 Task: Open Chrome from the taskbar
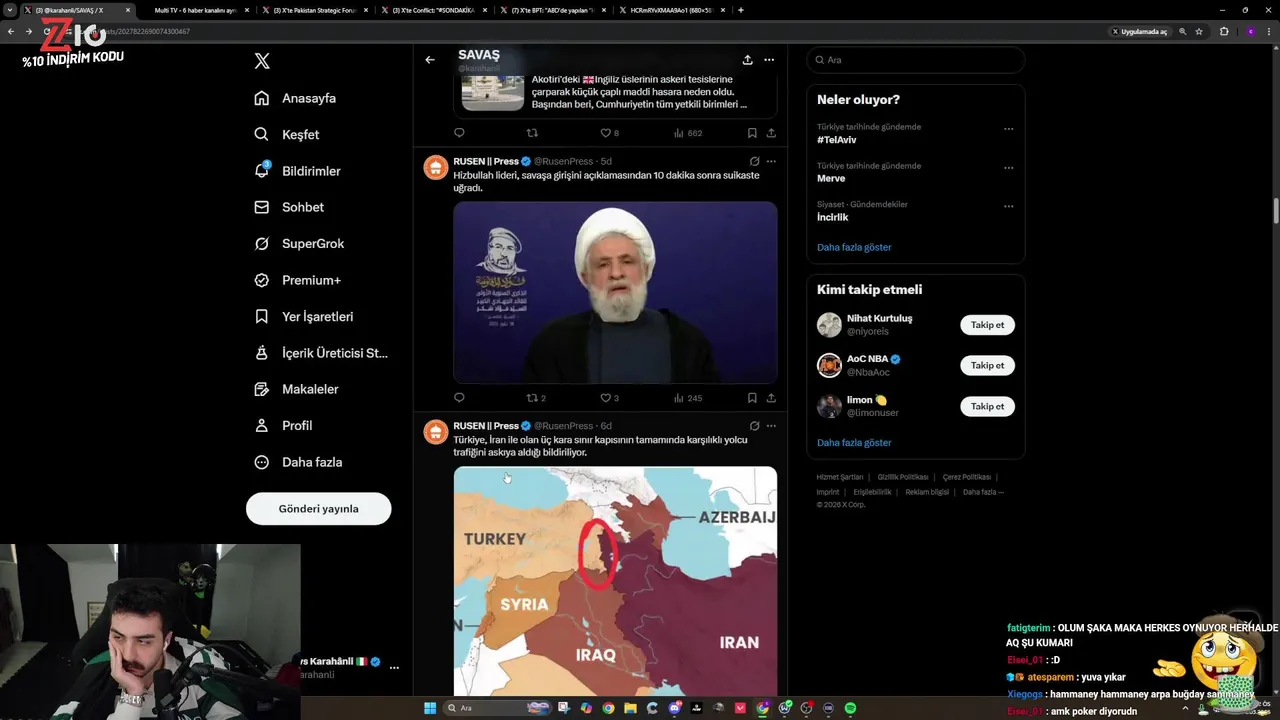point(608,708)
